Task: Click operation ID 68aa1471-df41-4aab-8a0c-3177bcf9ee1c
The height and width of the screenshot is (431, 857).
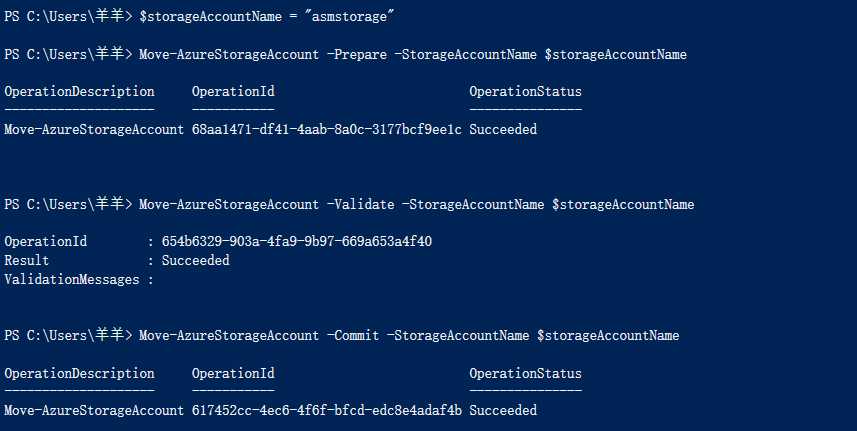Action: click(x=326, y=129)
